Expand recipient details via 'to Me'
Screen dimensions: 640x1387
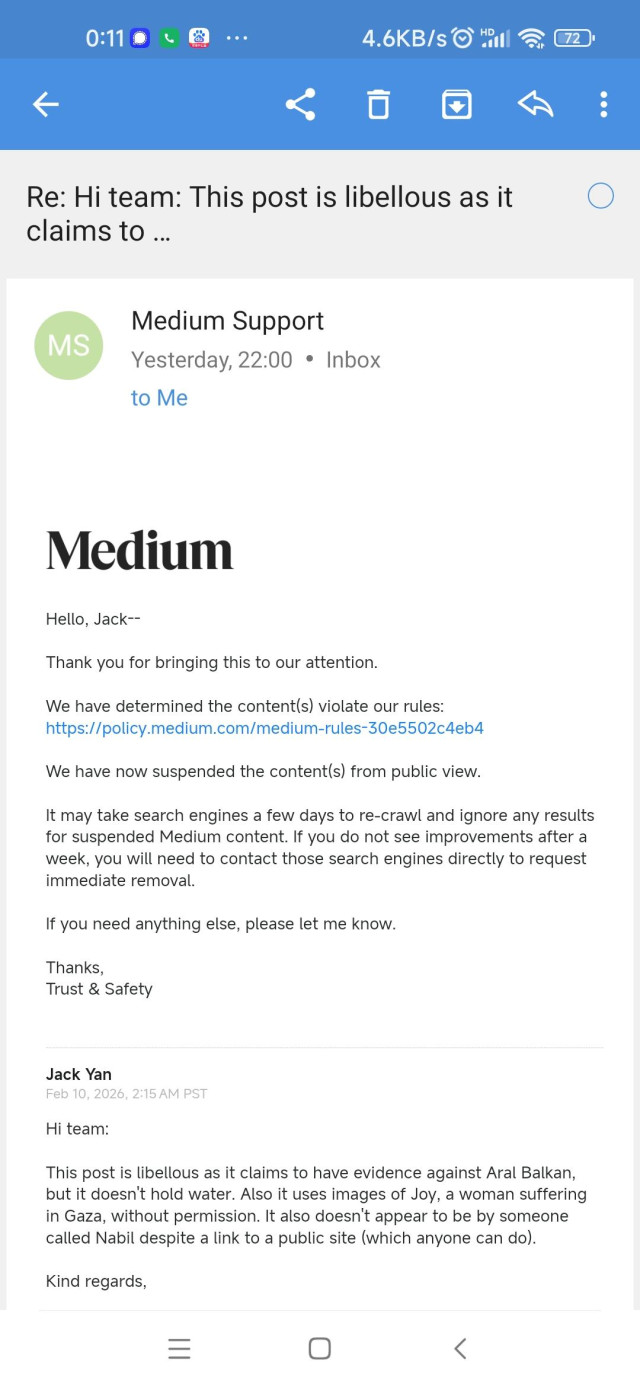159,398
